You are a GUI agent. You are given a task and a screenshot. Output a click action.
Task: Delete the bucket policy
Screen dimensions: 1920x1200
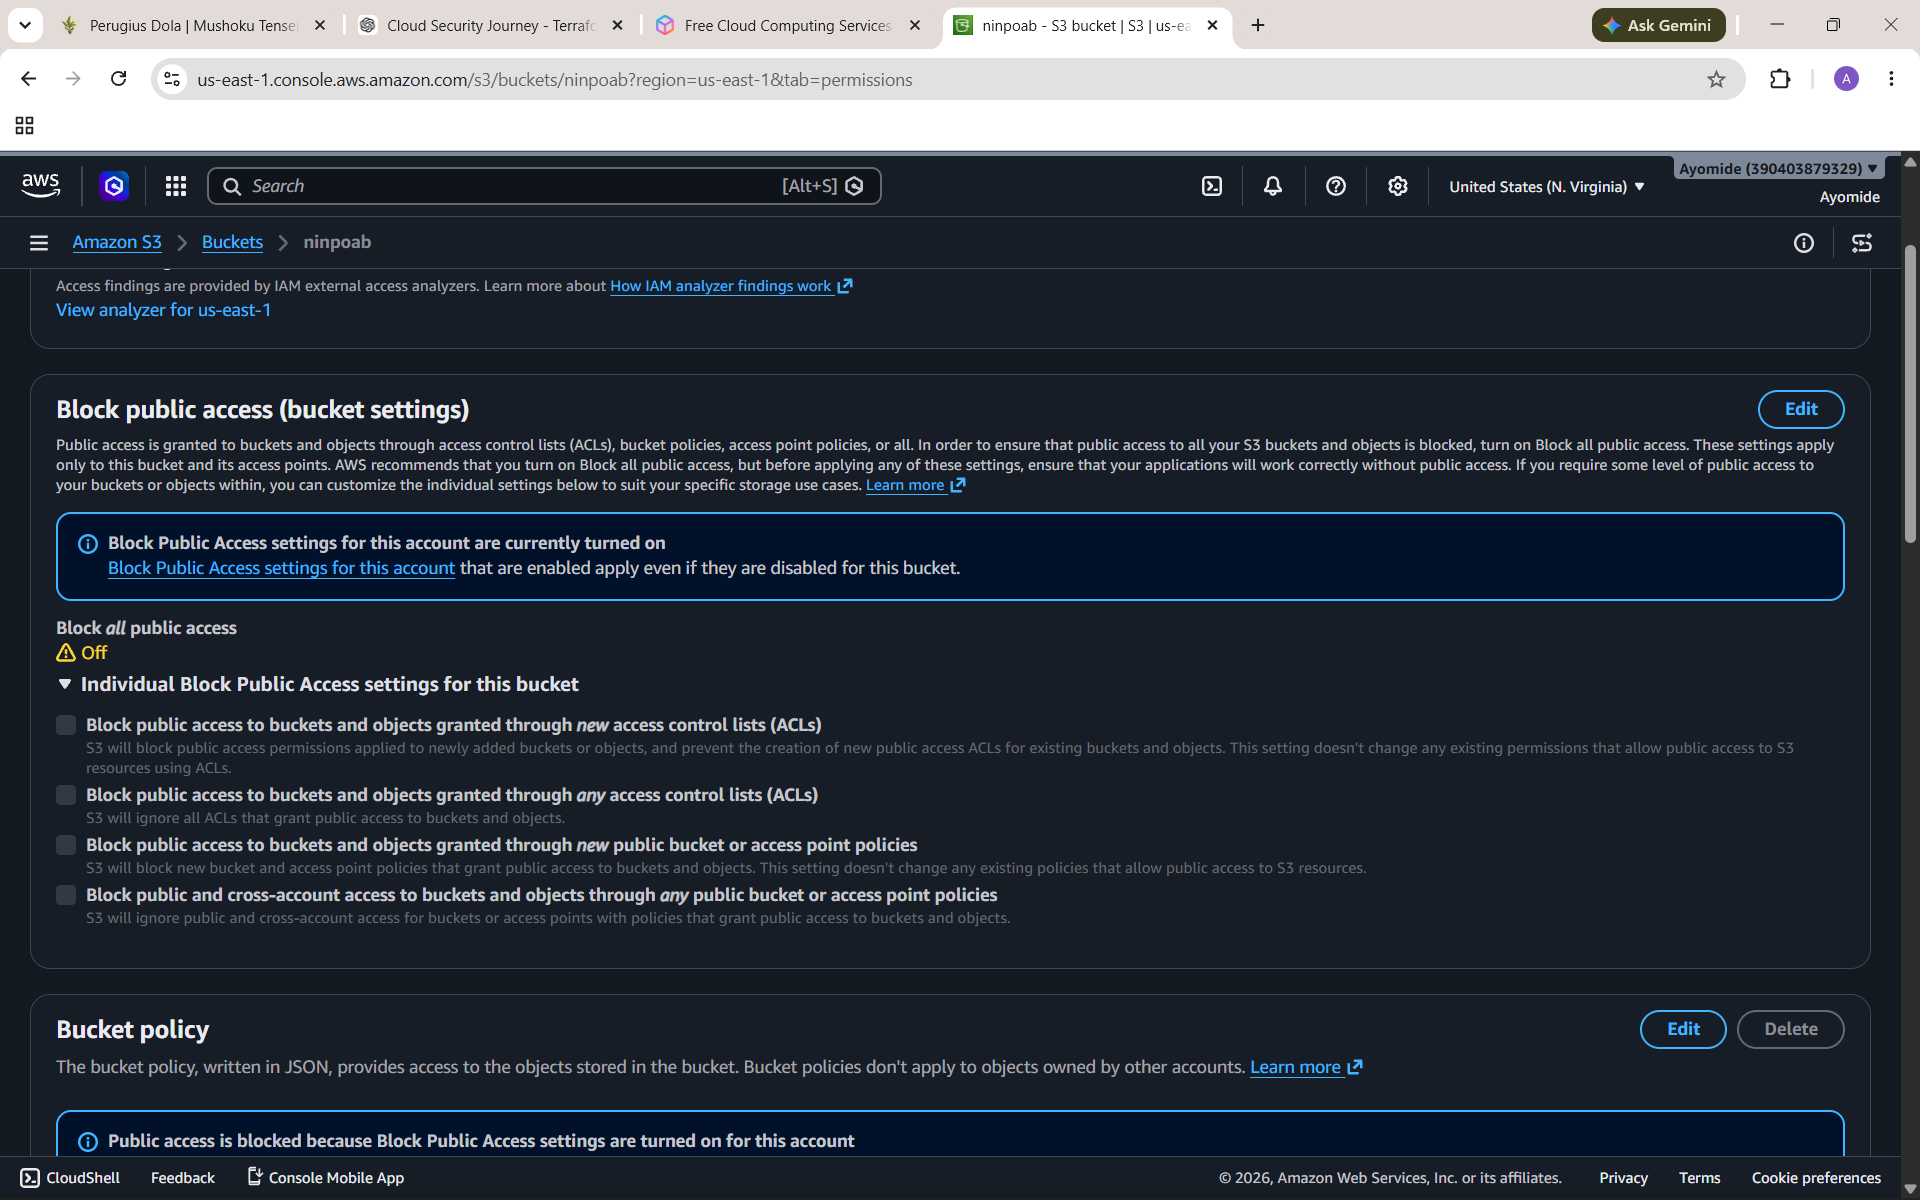click(x=1790, y=1029)
